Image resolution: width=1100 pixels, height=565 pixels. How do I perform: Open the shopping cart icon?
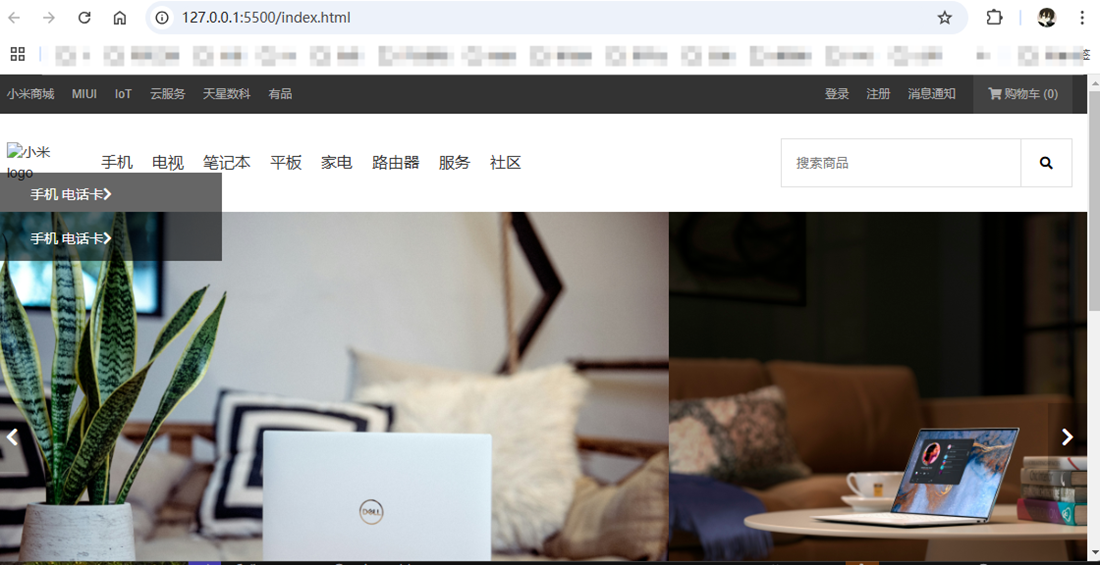click(x=995, y=93)
